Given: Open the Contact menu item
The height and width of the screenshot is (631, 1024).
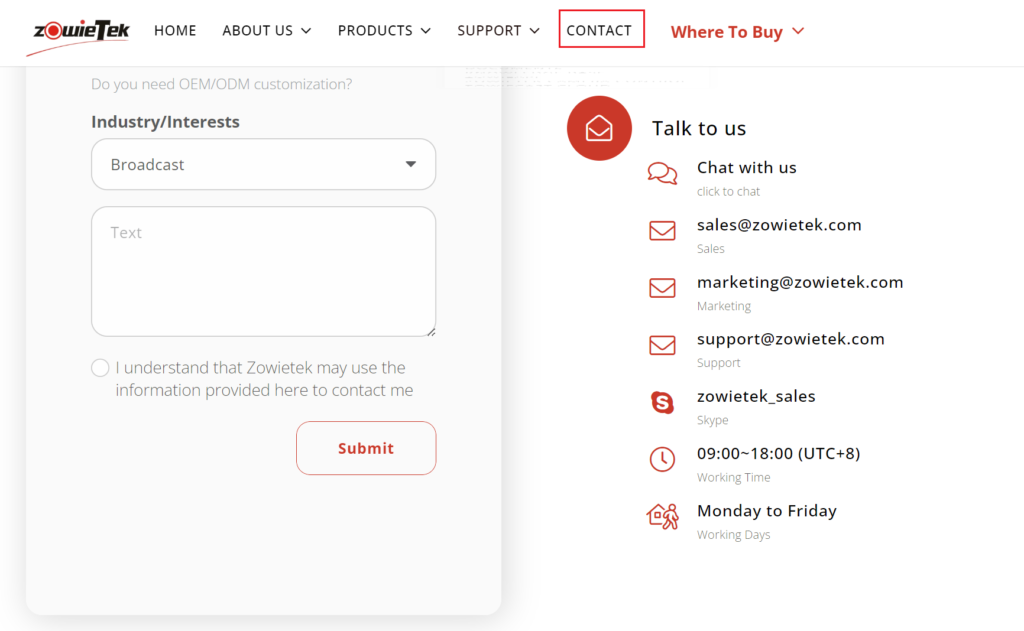Looking at the screenshot, I should tap(599, 30).
